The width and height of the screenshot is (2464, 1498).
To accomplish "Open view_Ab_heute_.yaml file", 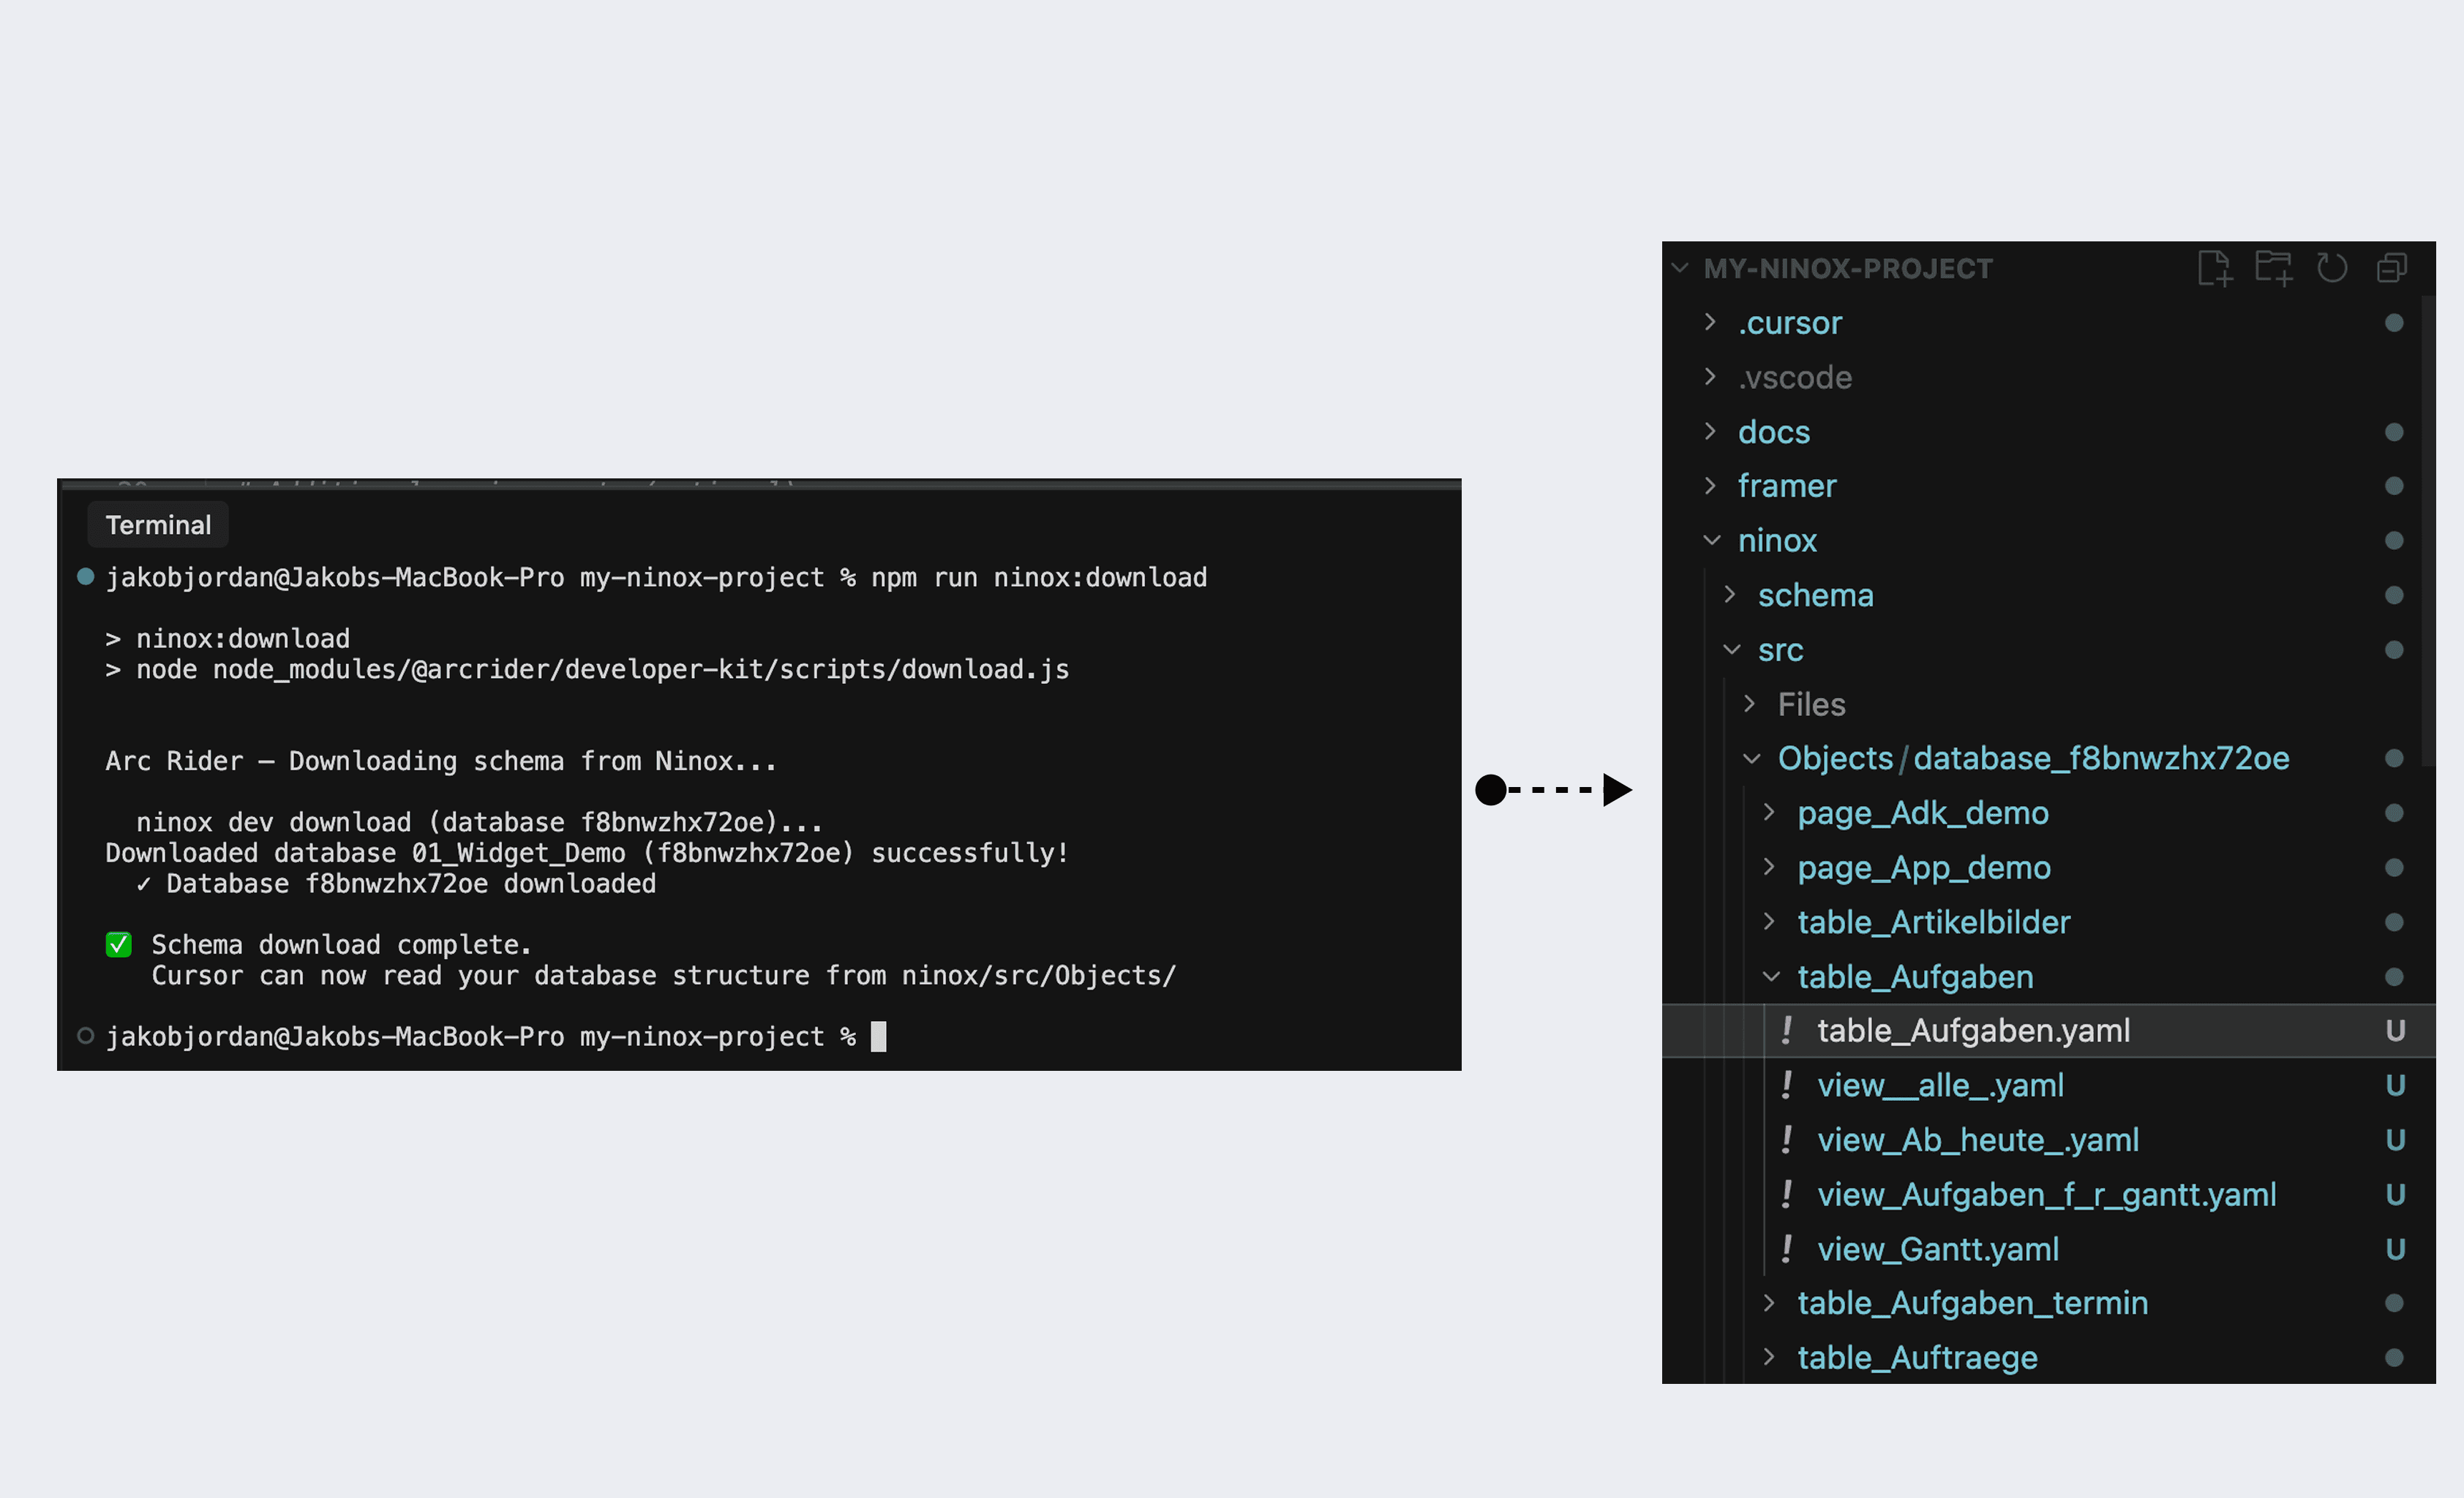I will pos(1977,1140).
